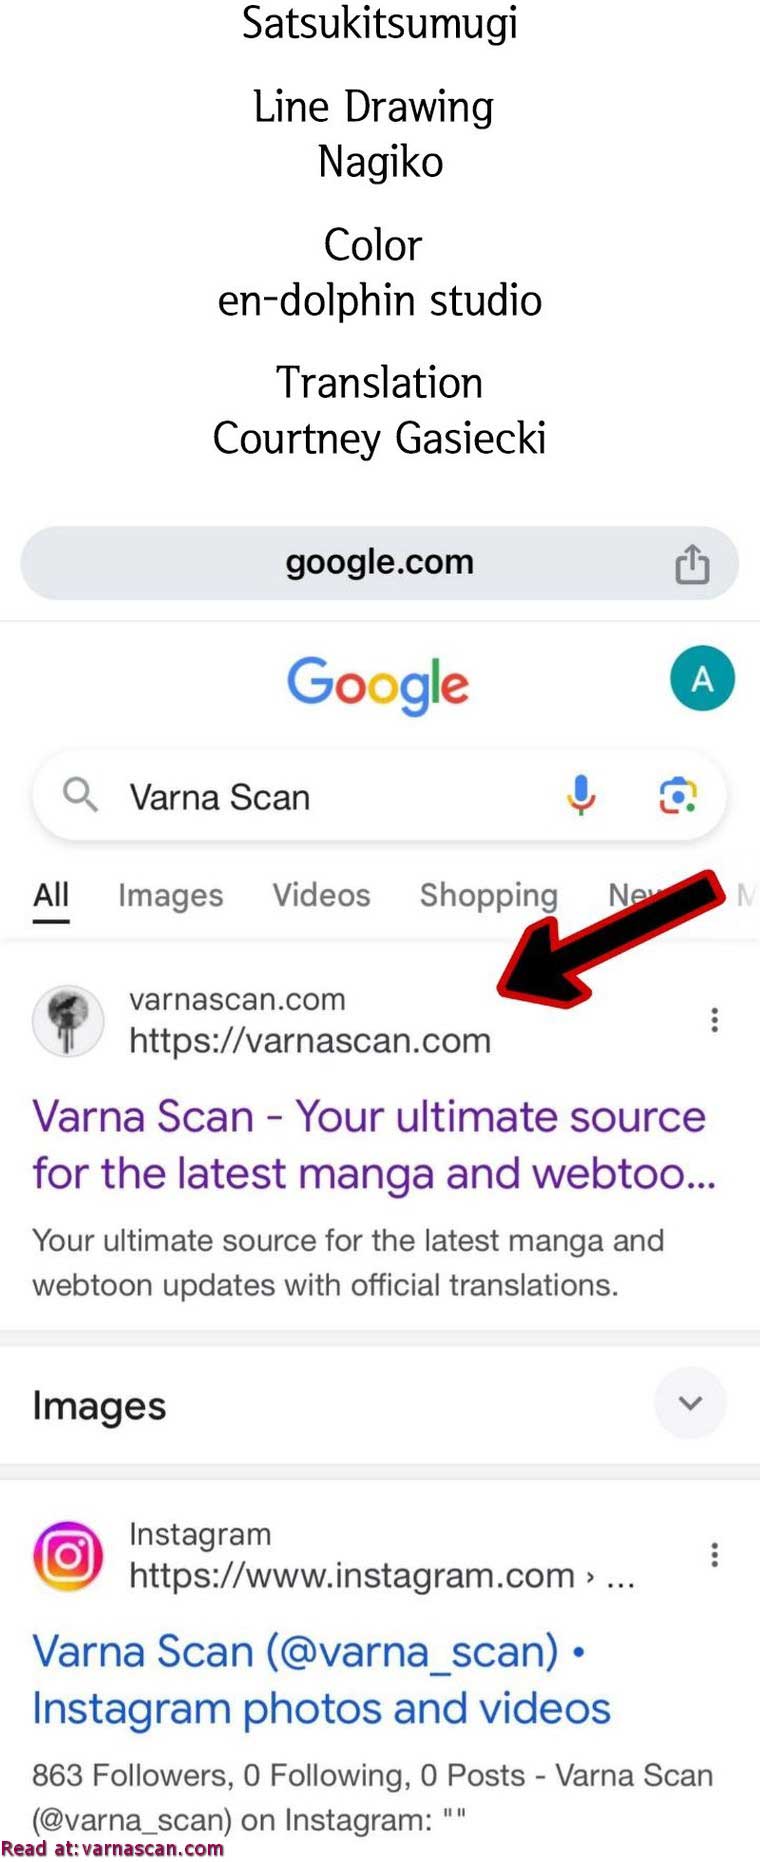Select the All results tab
This screenshot has width=760, height=1862.
pos(51,895)
